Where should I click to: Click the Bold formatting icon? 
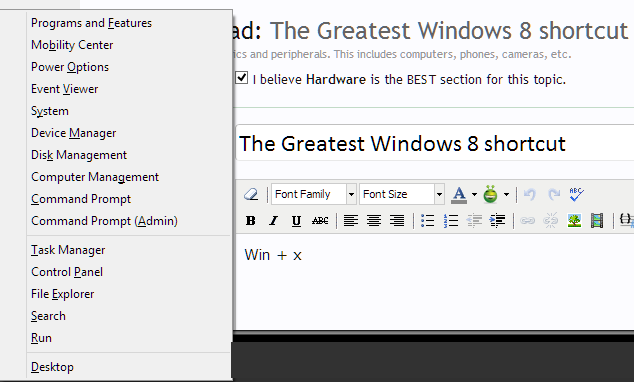(251, 221)
